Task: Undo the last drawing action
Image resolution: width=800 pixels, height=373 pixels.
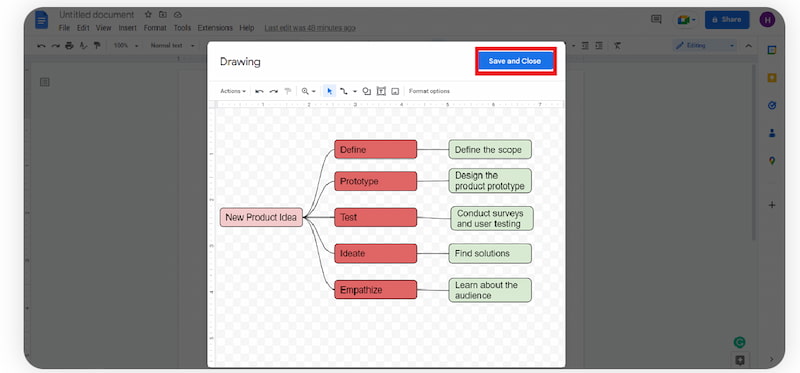Action: pos(259,91)
